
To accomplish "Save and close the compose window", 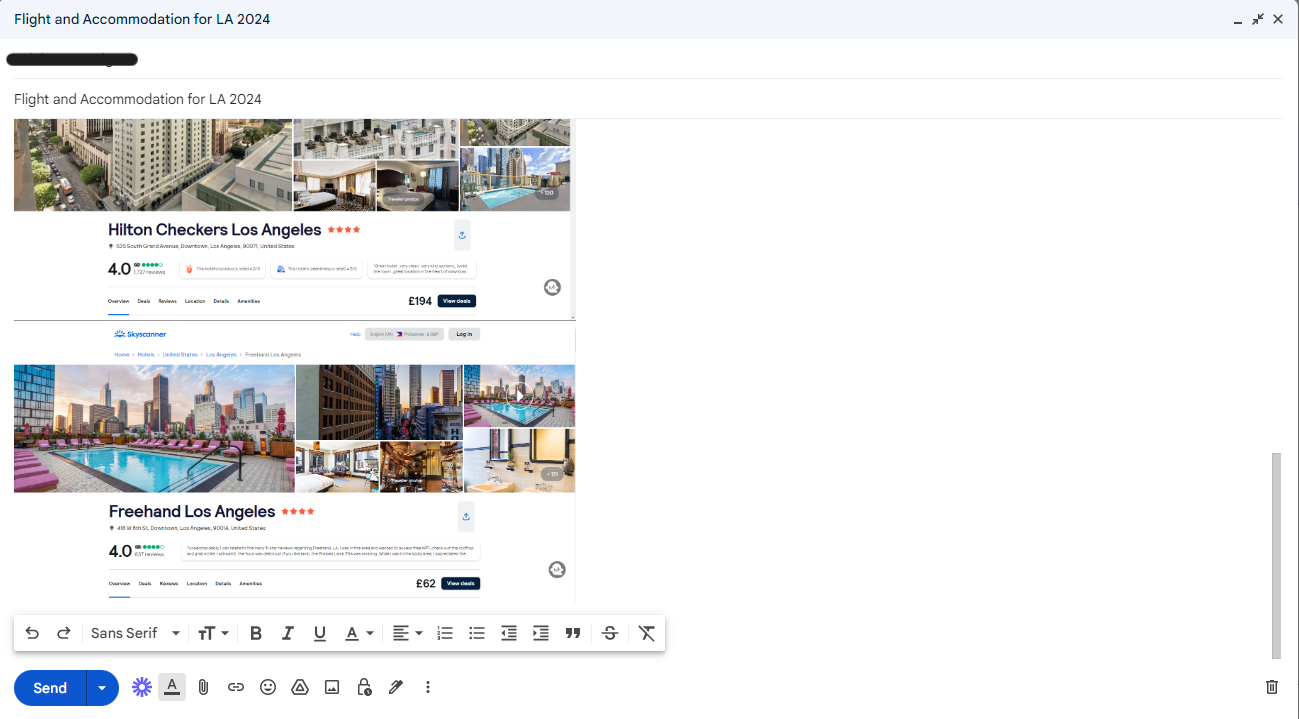I will (1278, 19).
